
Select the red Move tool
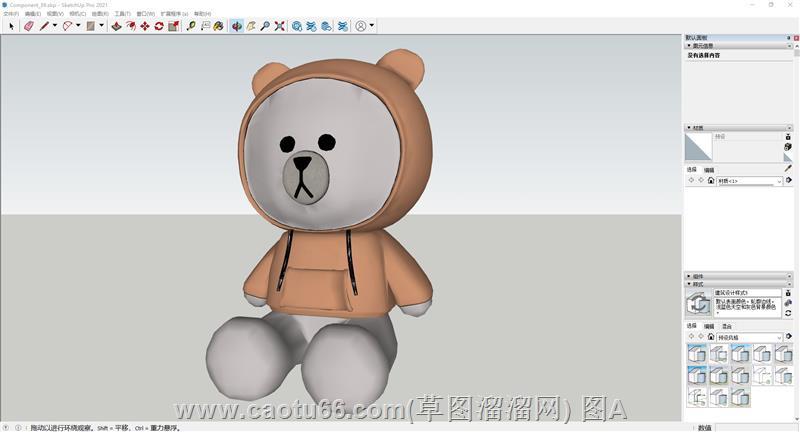point(145,26)
